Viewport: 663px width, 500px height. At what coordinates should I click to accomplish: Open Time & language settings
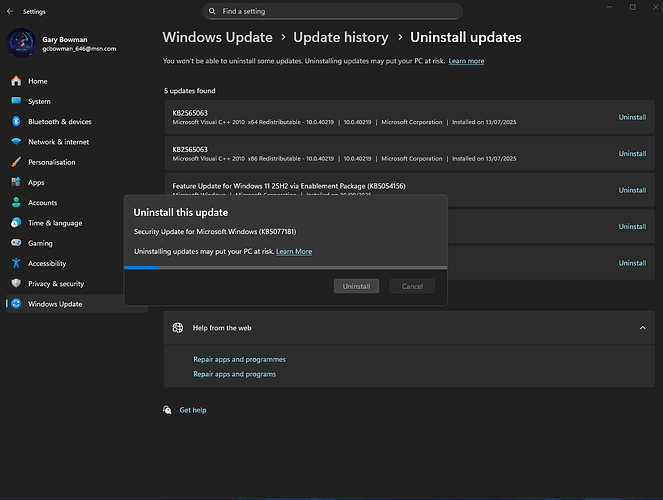(55, 223)
